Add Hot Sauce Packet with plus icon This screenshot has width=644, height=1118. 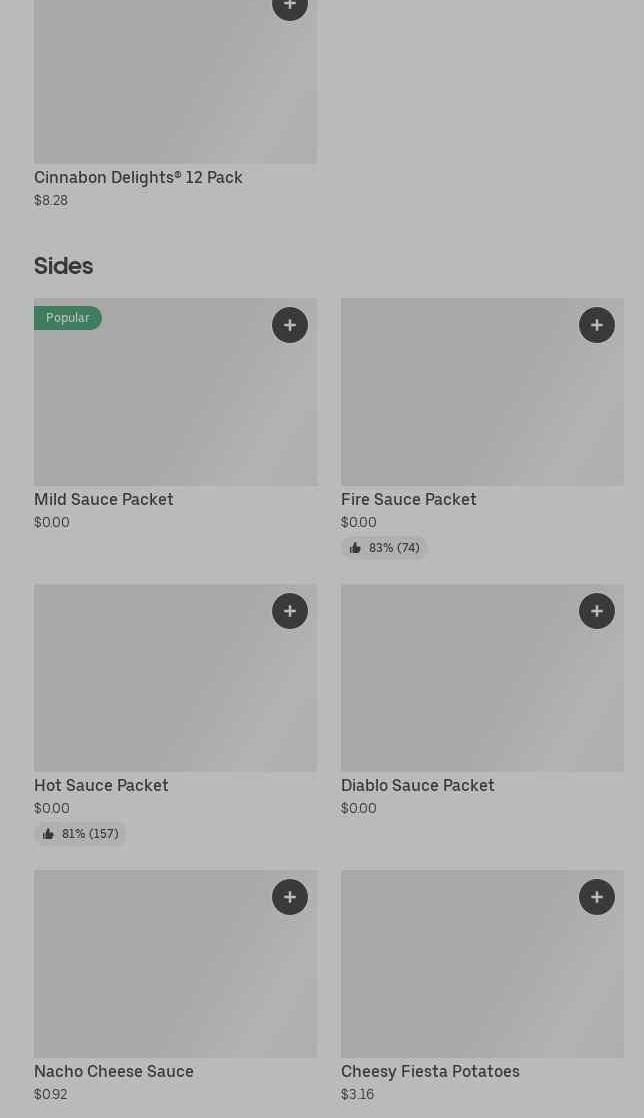tap(290, 611)
